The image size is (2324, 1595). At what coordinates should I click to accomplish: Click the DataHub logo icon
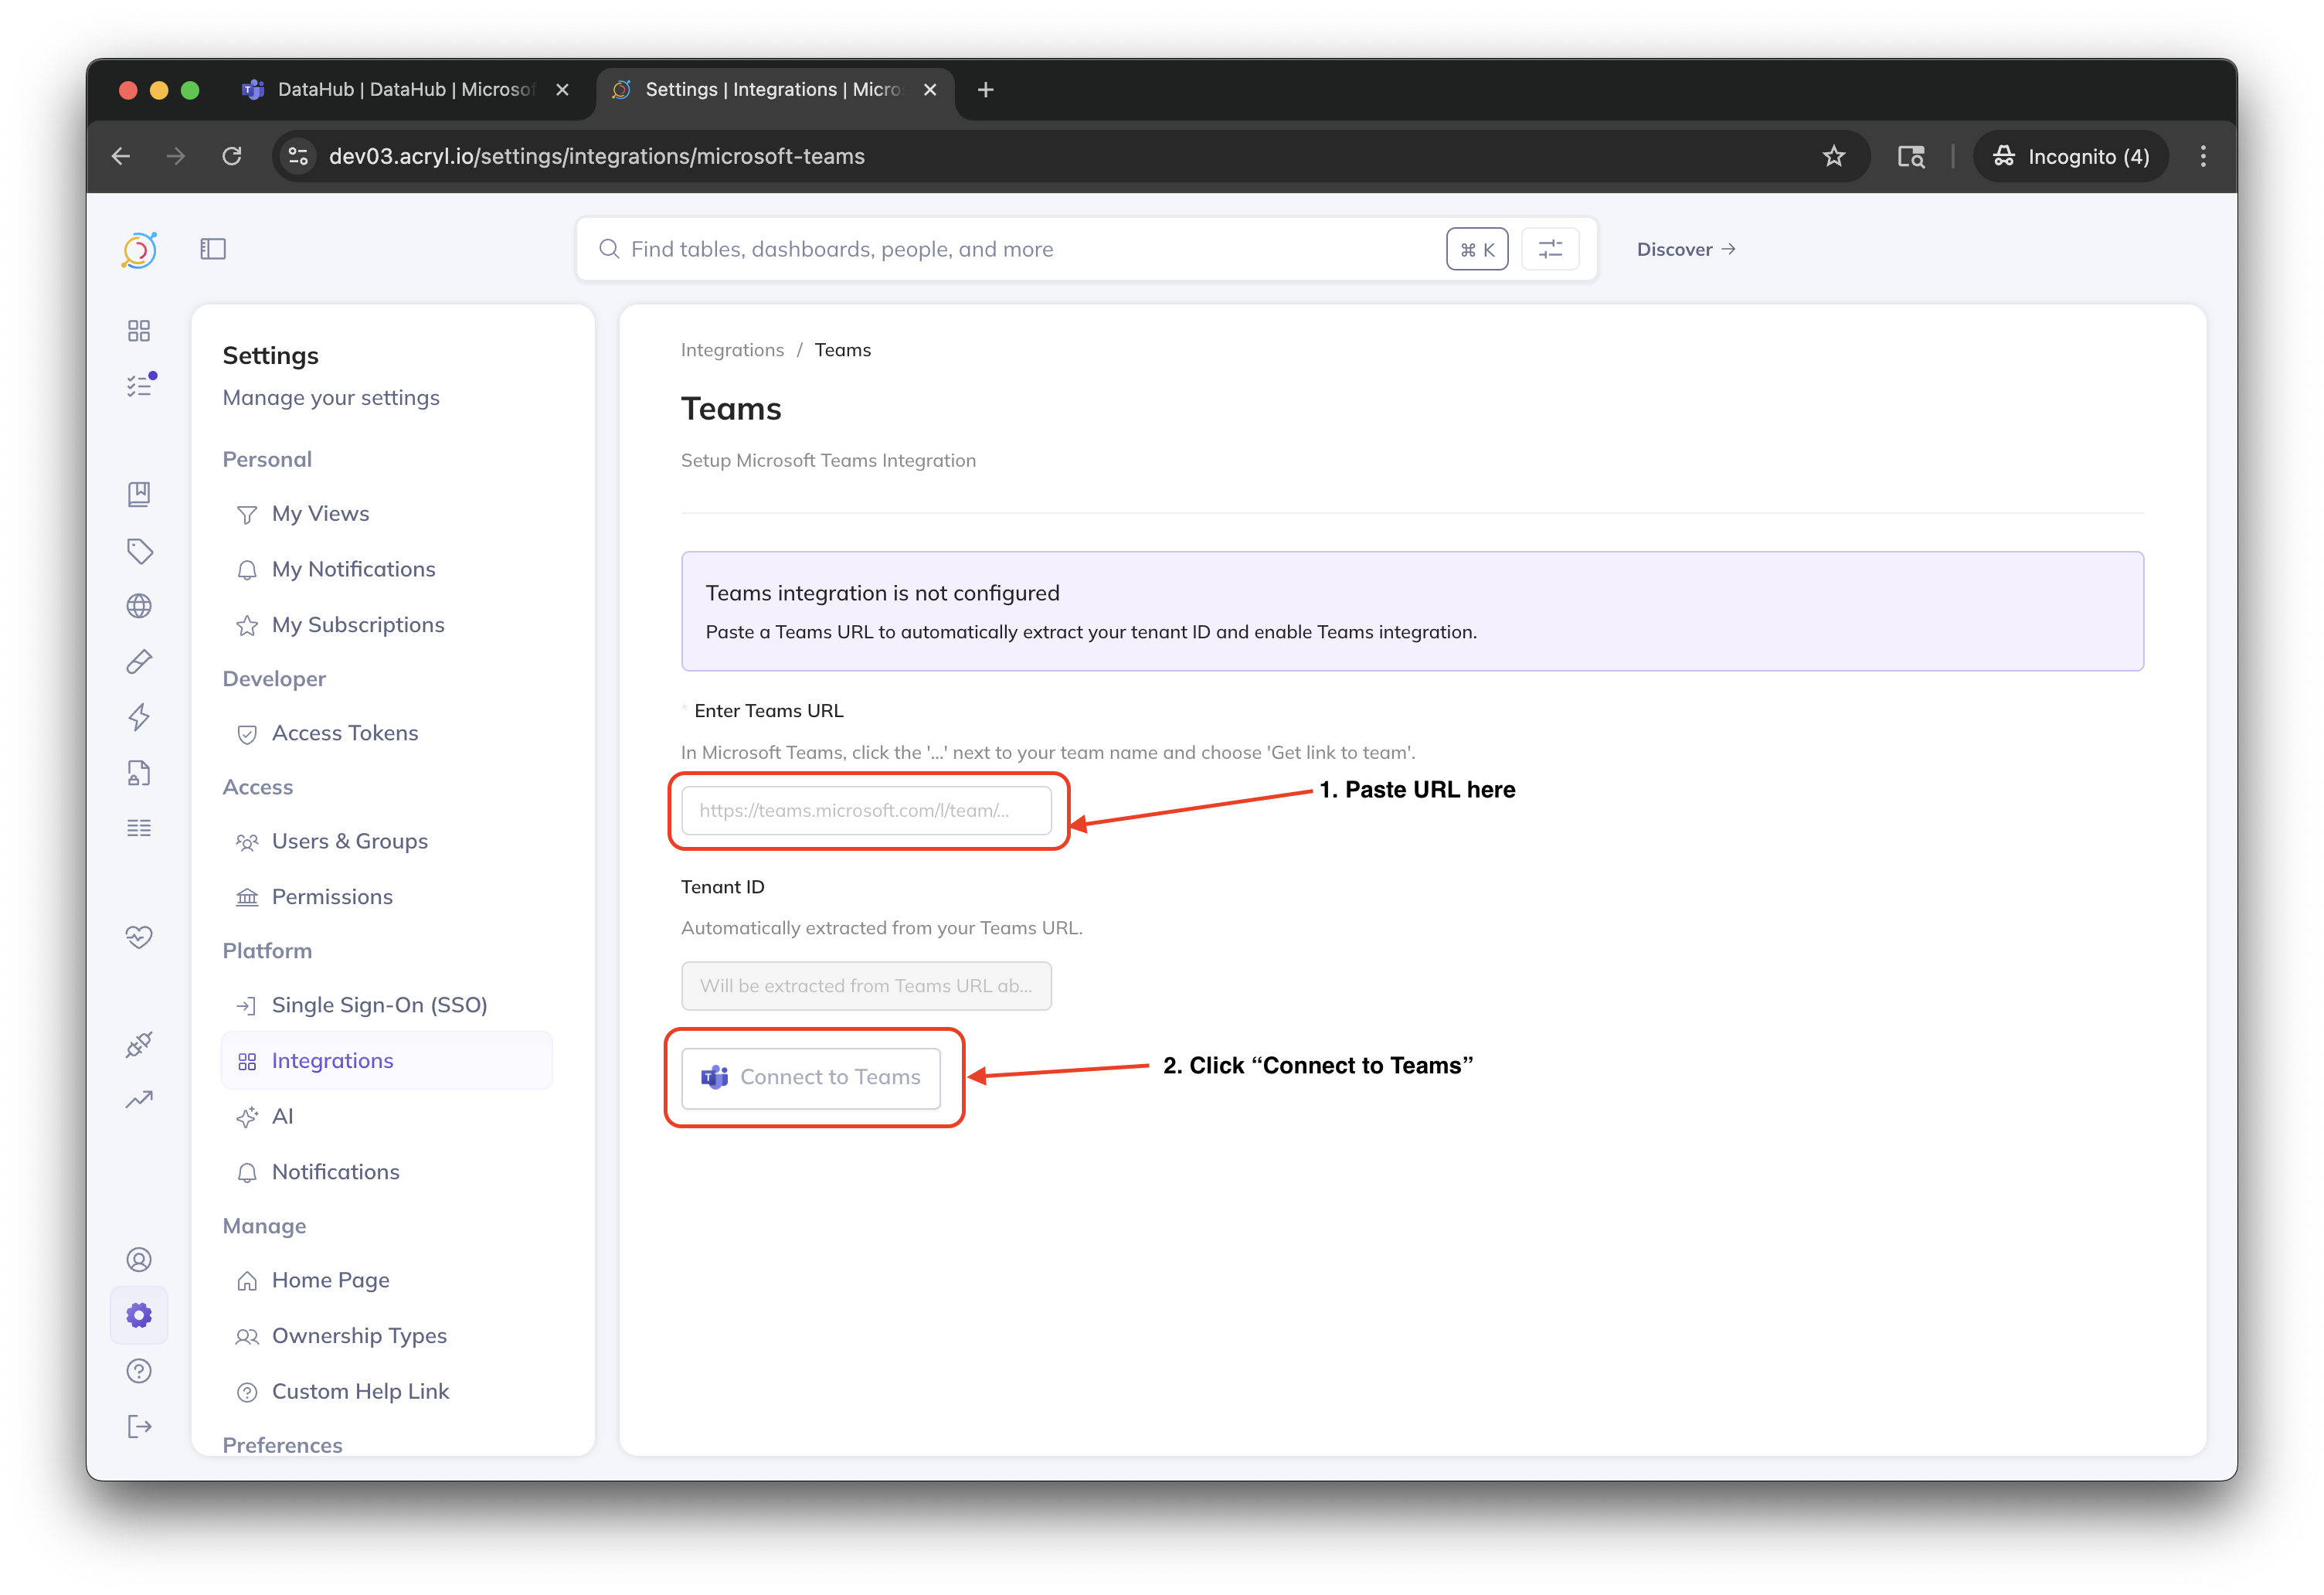(139, 250)
